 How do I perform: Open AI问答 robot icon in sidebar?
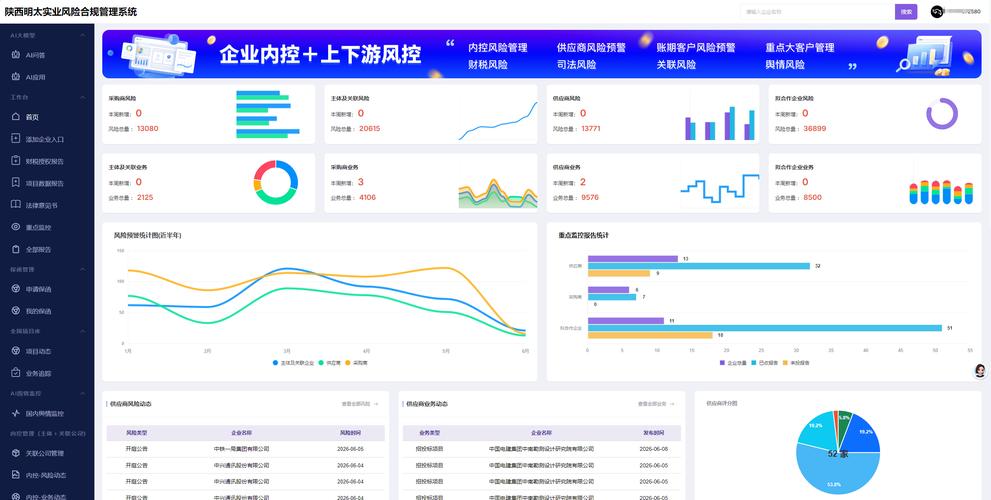16,55
